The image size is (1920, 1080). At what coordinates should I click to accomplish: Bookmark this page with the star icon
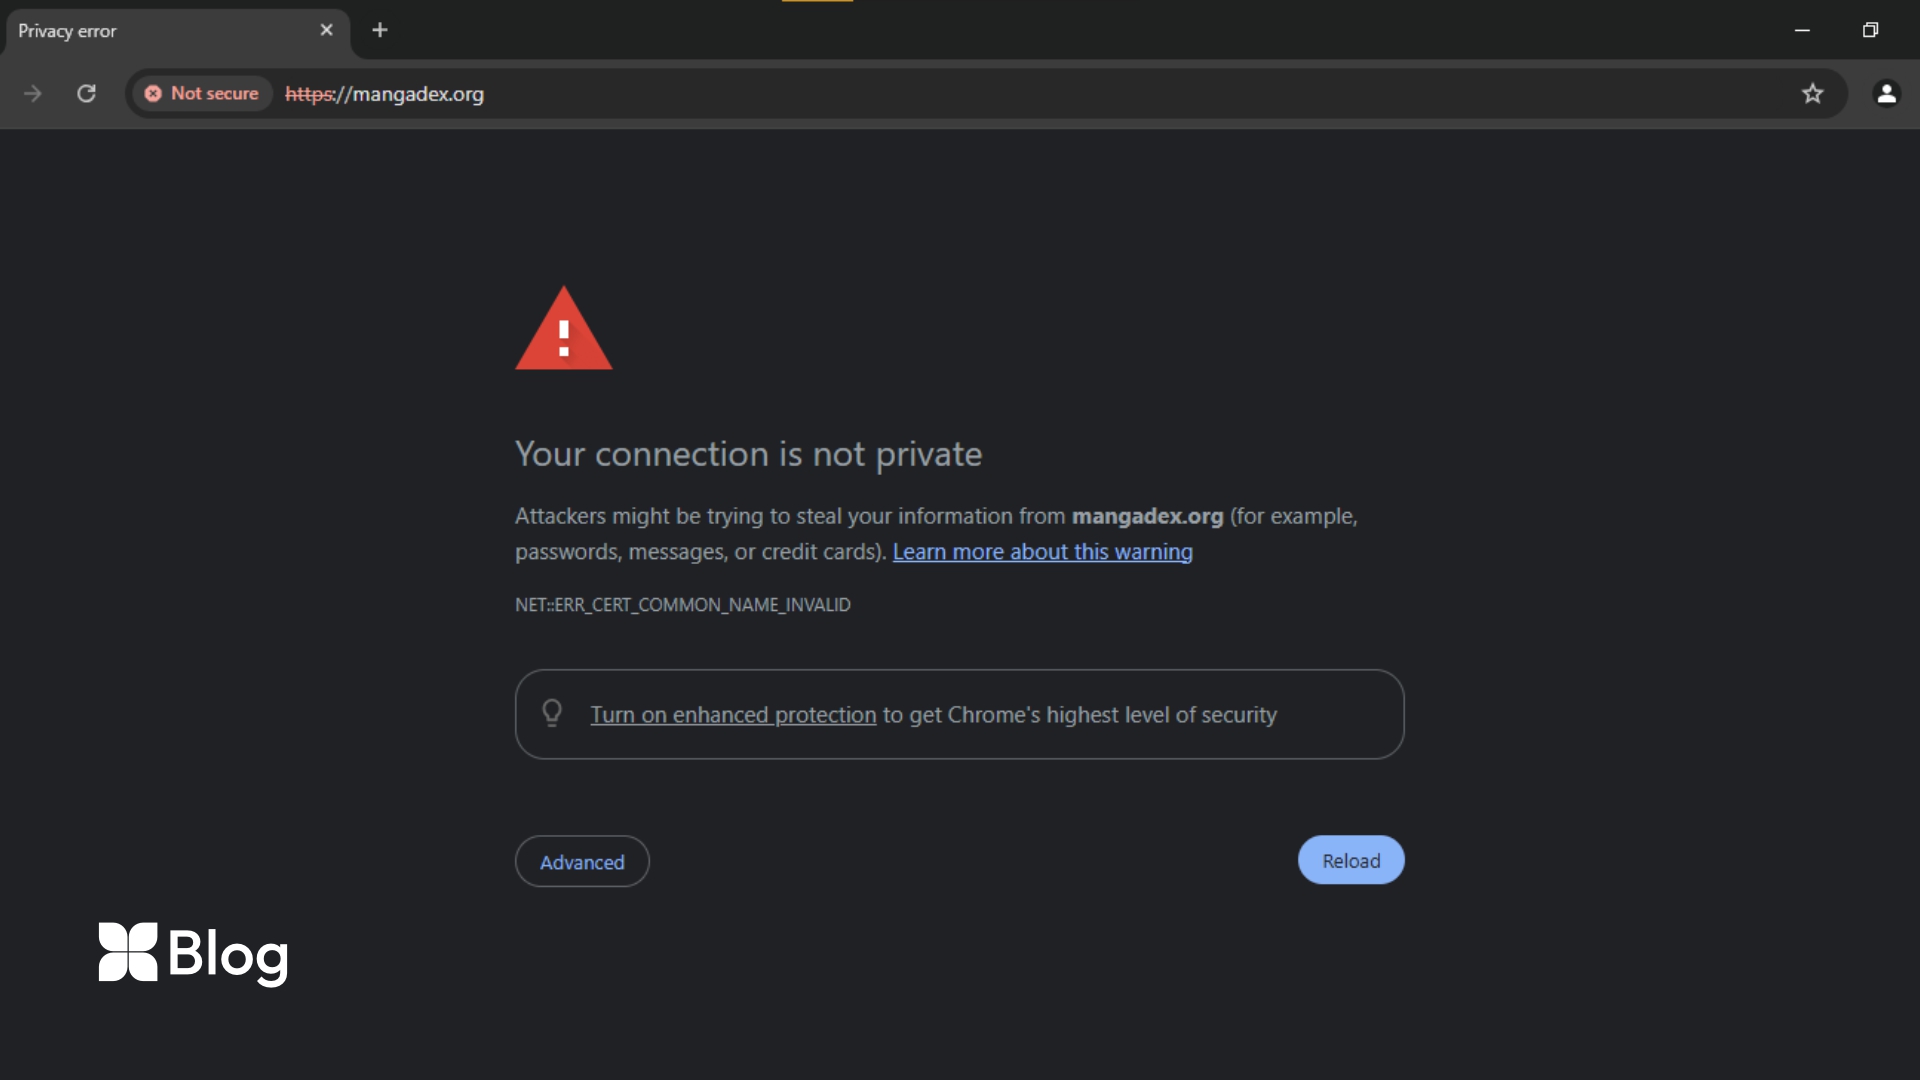1812,93
